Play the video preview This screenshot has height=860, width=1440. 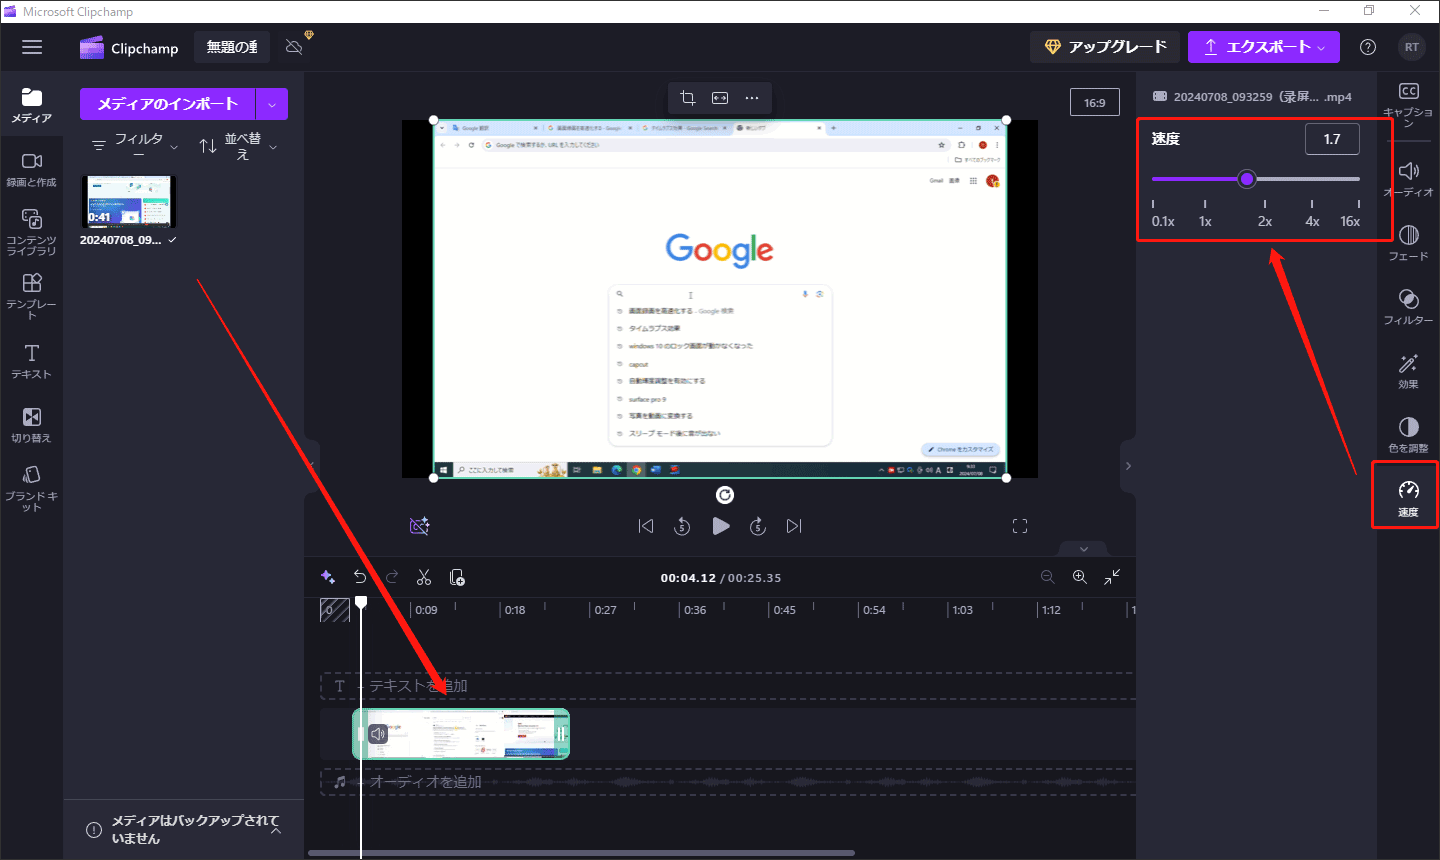(x=721, y=526)
